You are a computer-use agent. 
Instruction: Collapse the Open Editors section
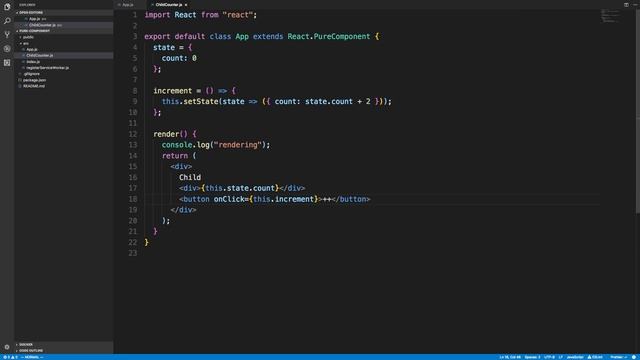point(64,13)
